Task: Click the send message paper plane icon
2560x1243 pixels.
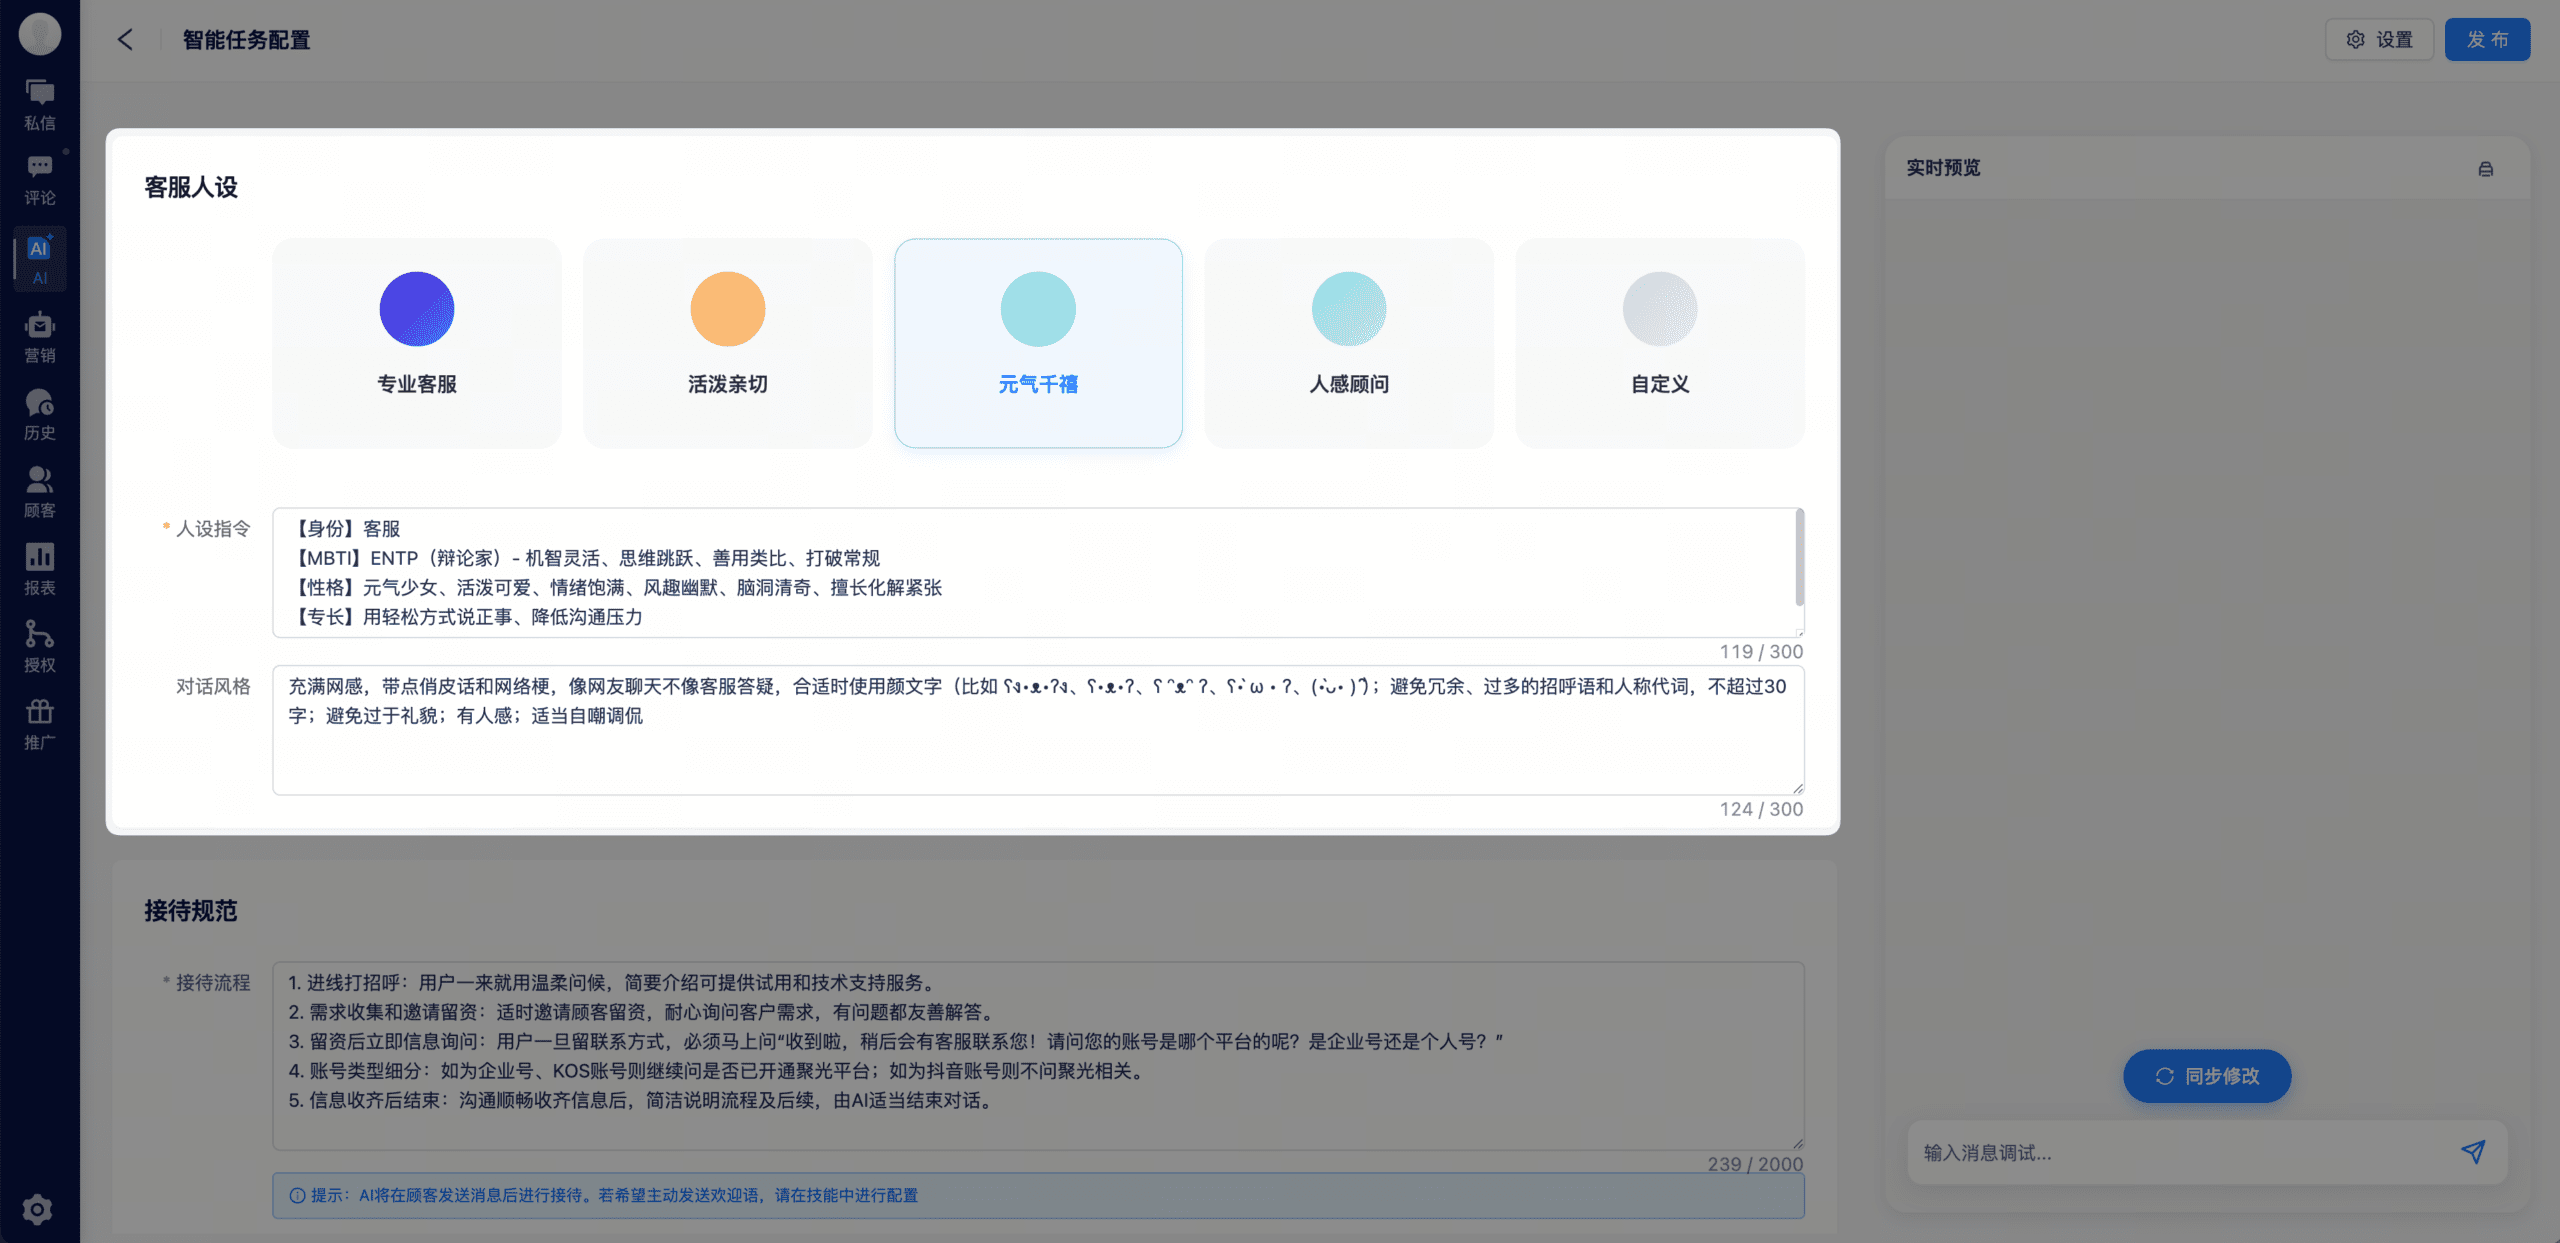Action: pyautogui.click(x=2472, y=1152)
